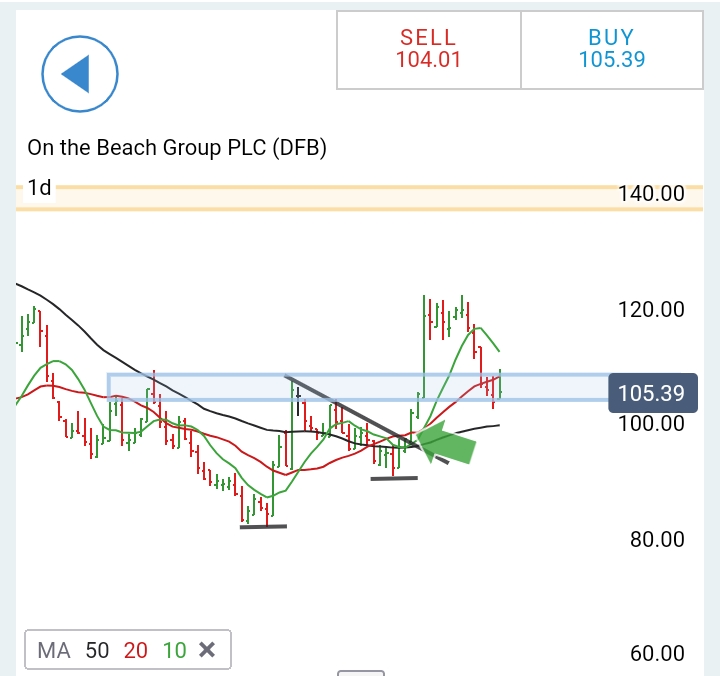Screen dimensions: 720x676
Task: Tap the blue back arrow icon
Action: (80, 74)
